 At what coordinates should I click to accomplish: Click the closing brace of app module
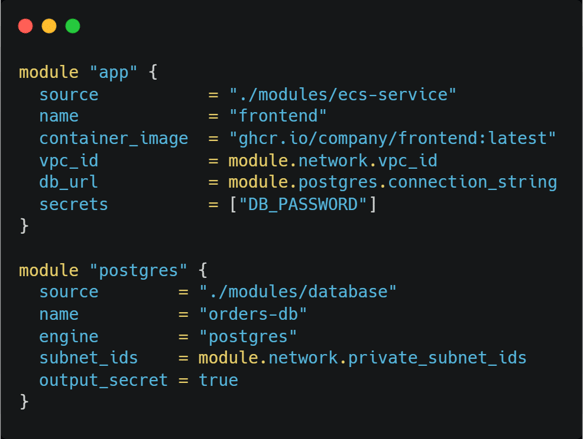tap(24, 226)
